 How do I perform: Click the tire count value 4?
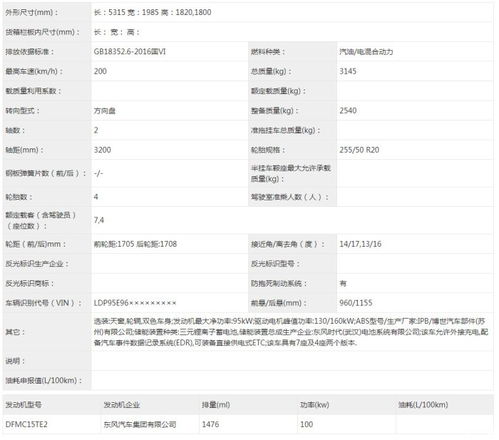pos(96,197)
